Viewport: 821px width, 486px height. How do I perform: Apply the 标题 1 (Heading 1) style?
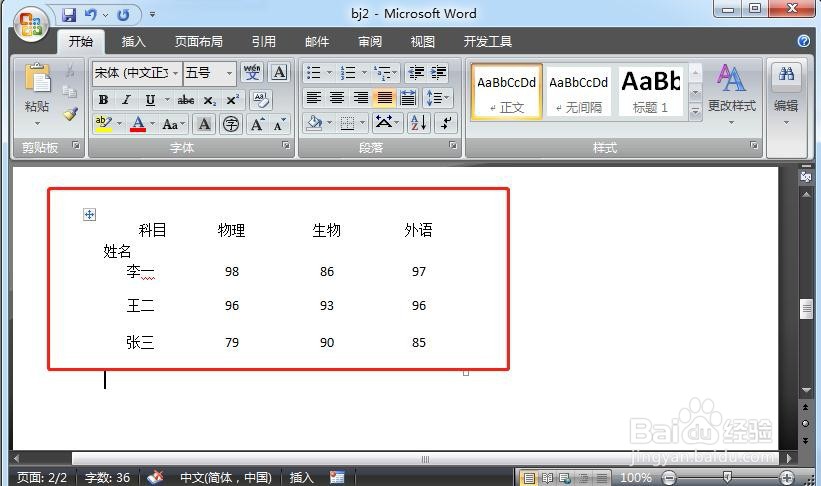coord(651,92)
